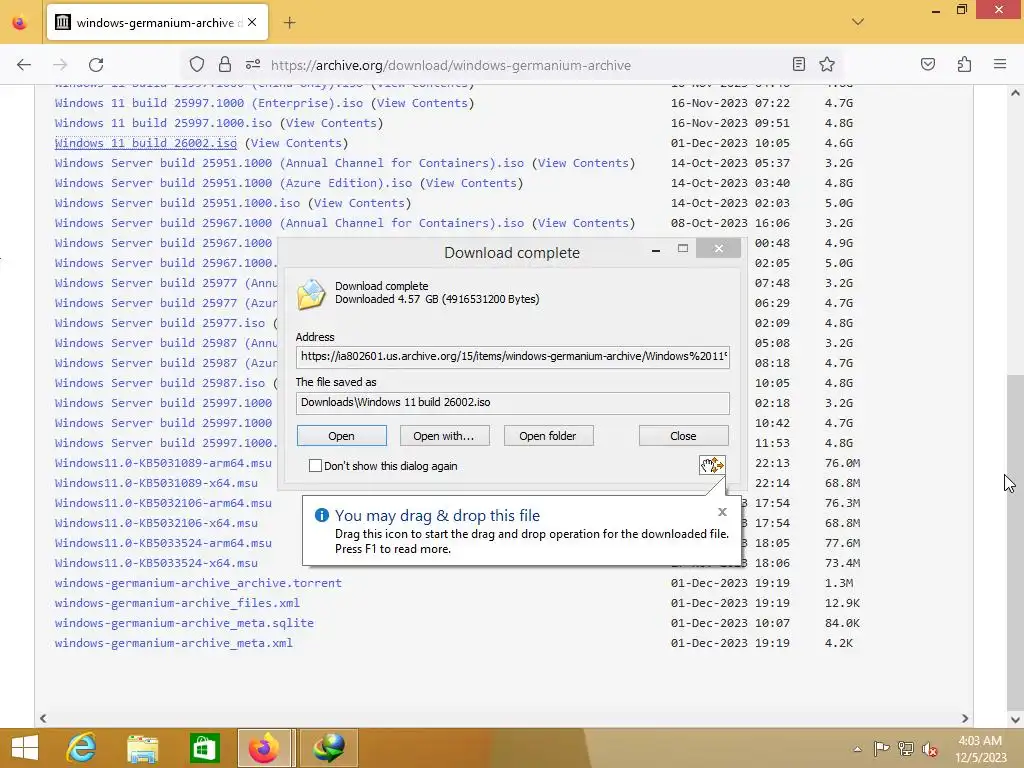Open windows-germanium-archive_archive.torrent link
This screenshot has height=768, width=1024.
[198, 583]
